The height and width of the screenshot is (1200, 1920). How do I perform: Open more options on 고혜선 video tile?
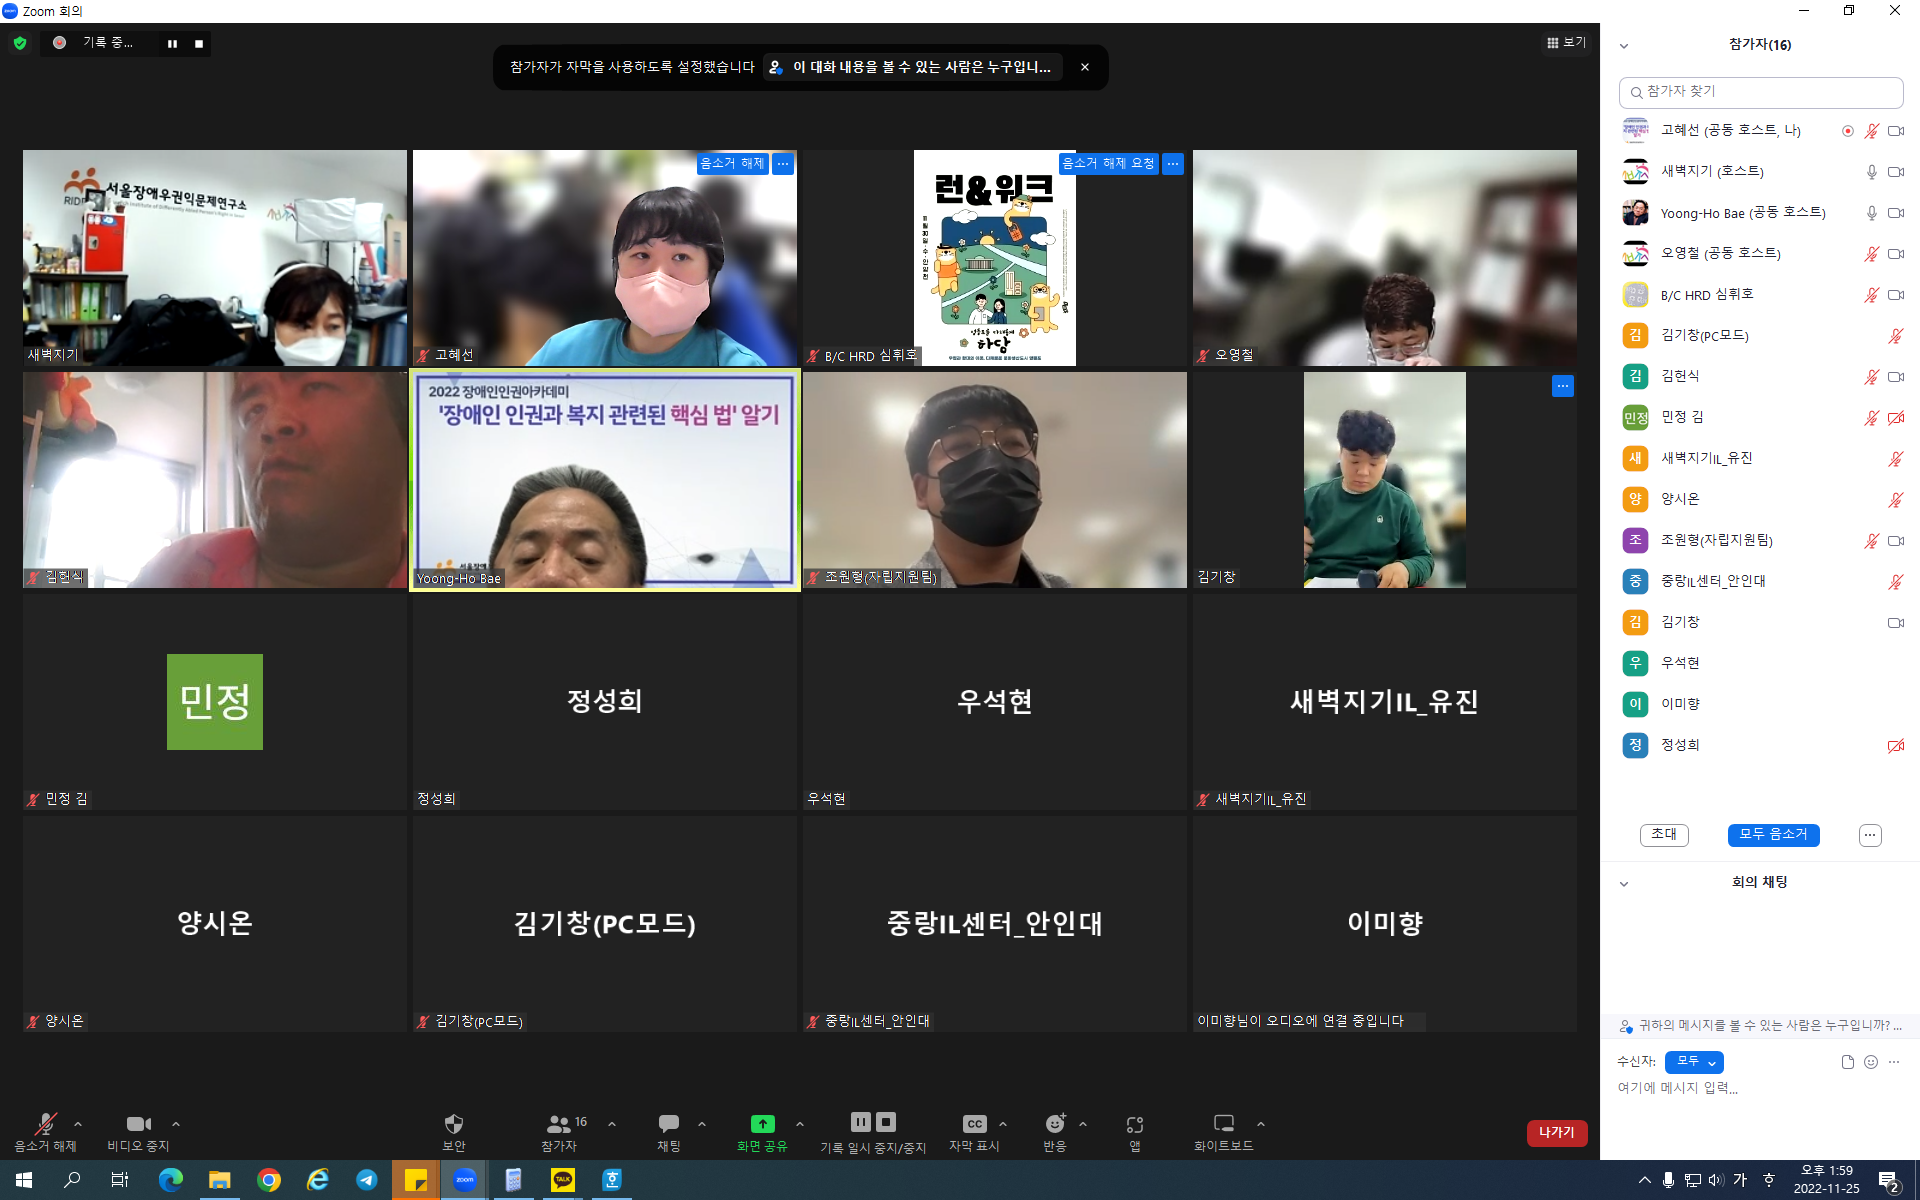pos(783,164)
